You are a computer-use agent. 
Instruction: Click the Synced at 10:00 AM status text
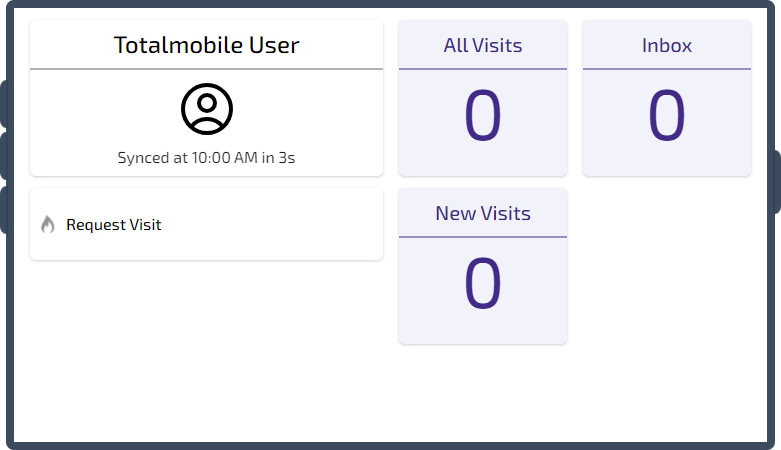point(206,157)
